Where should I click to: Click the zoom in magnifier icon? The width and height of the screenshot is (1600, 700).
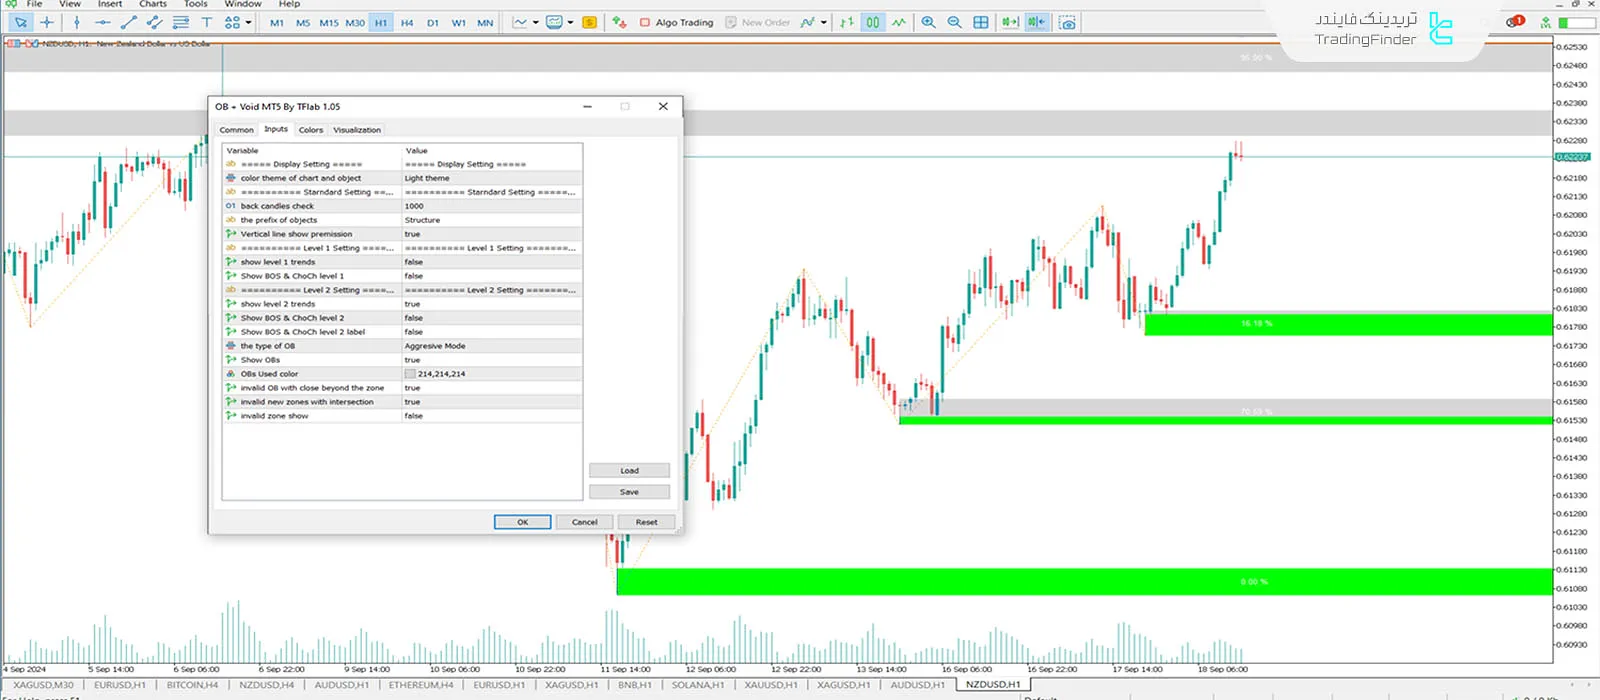[x=929, y=22]
